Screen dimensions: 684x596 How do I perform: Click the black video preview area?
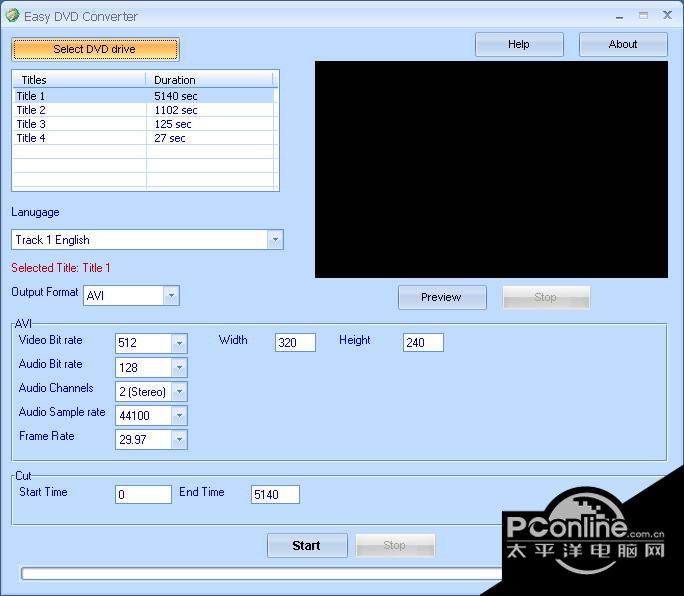(x=491, y=169)
